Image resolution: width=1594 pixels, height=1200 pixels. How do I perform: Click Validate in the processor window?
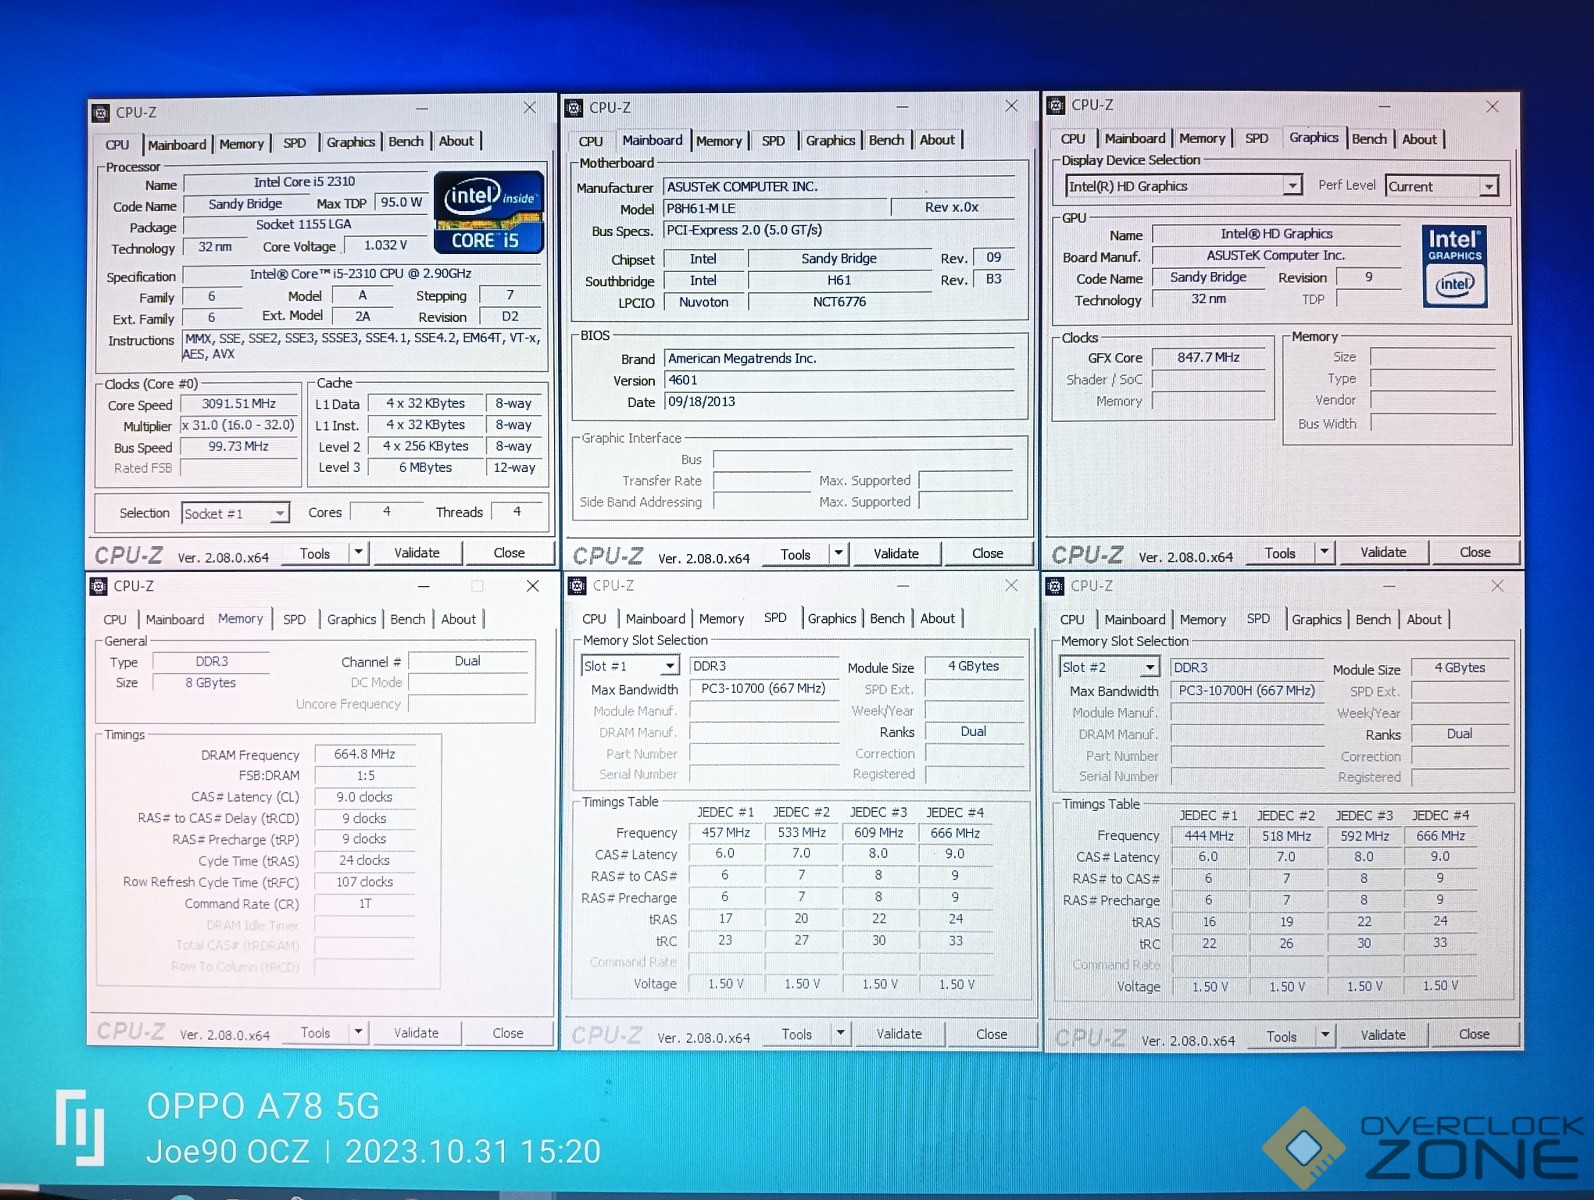[417, 552]
